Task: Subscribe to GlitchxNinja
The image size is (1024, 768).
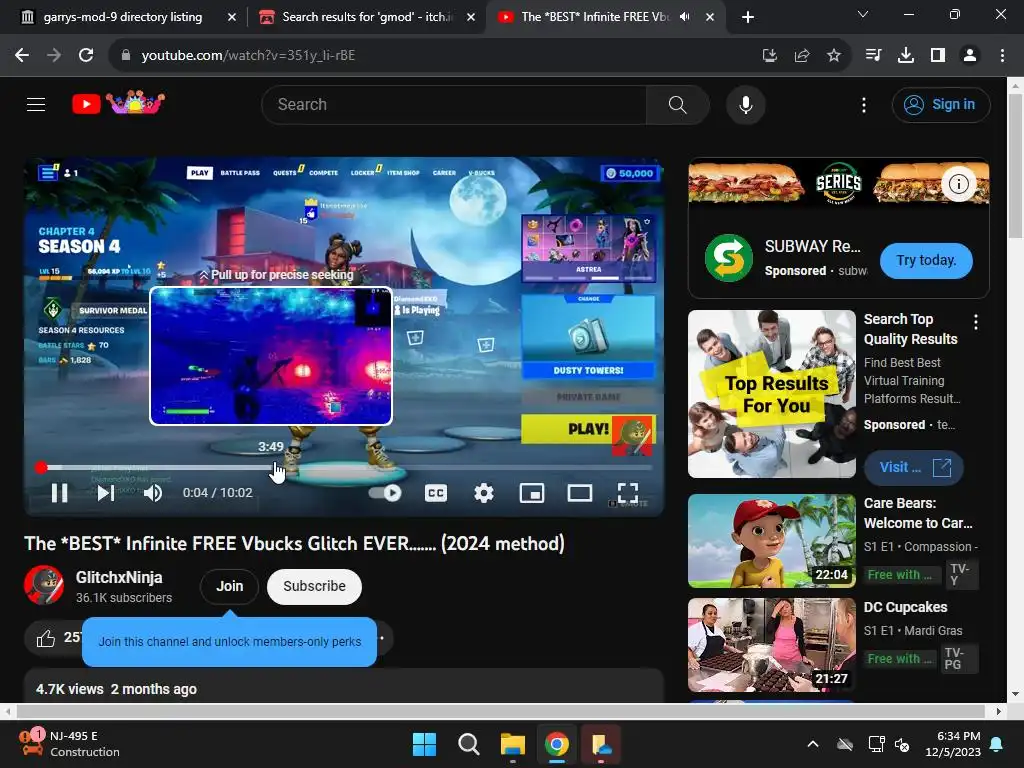Action: 314,586
